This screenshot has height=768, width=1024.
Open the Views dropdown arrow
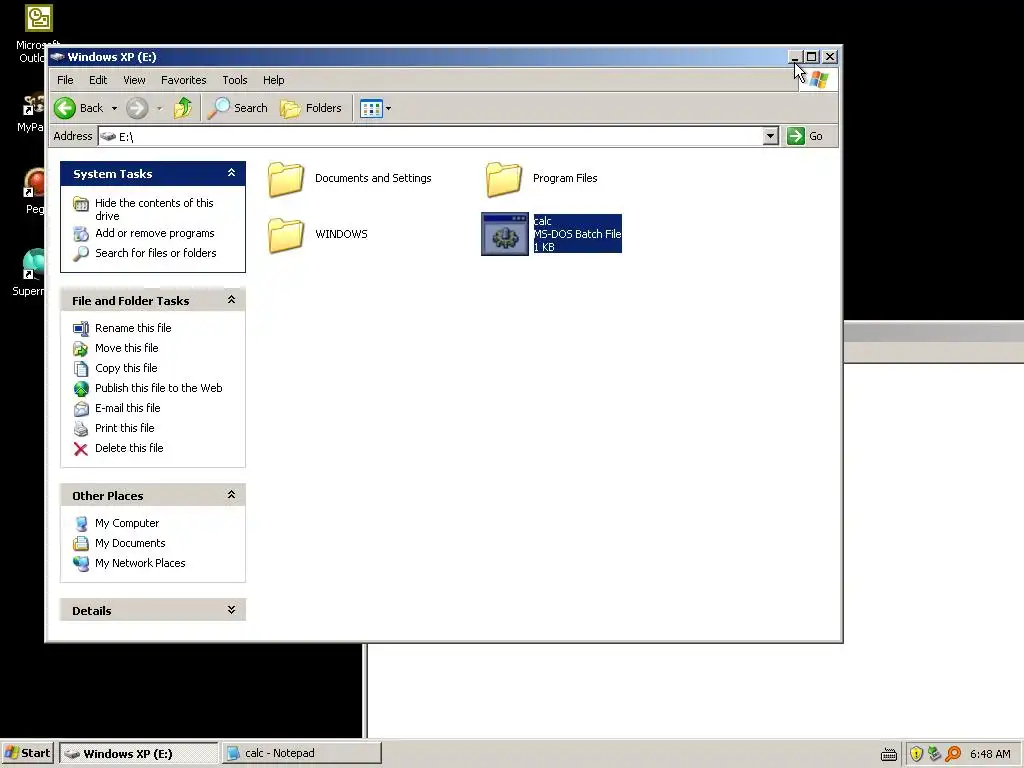click(x=389, y=108)
